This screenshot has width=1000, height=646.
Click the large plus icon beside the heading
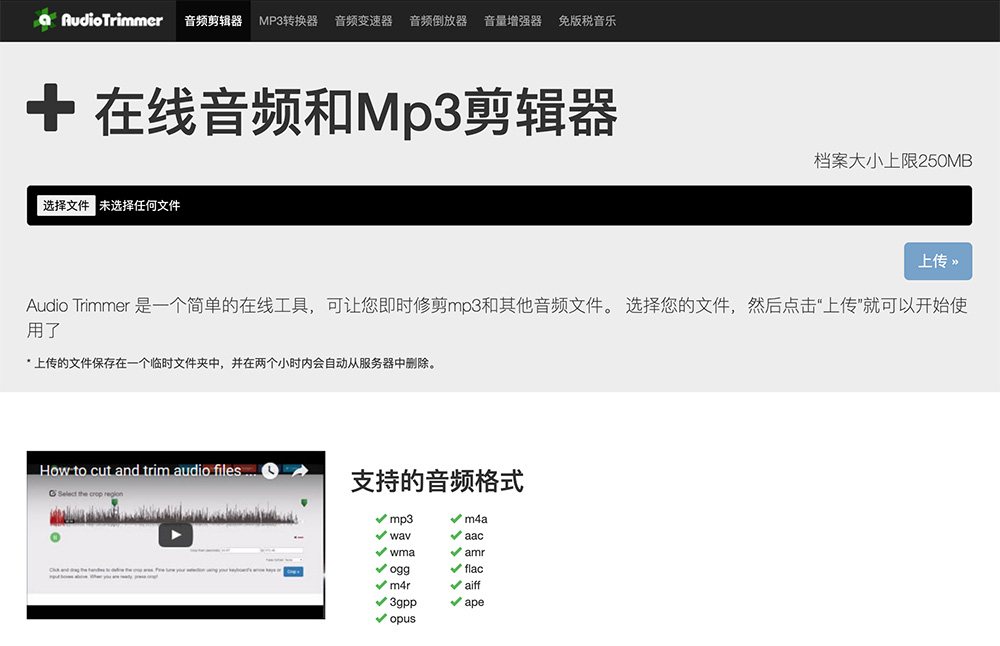[x=50, y=108]
